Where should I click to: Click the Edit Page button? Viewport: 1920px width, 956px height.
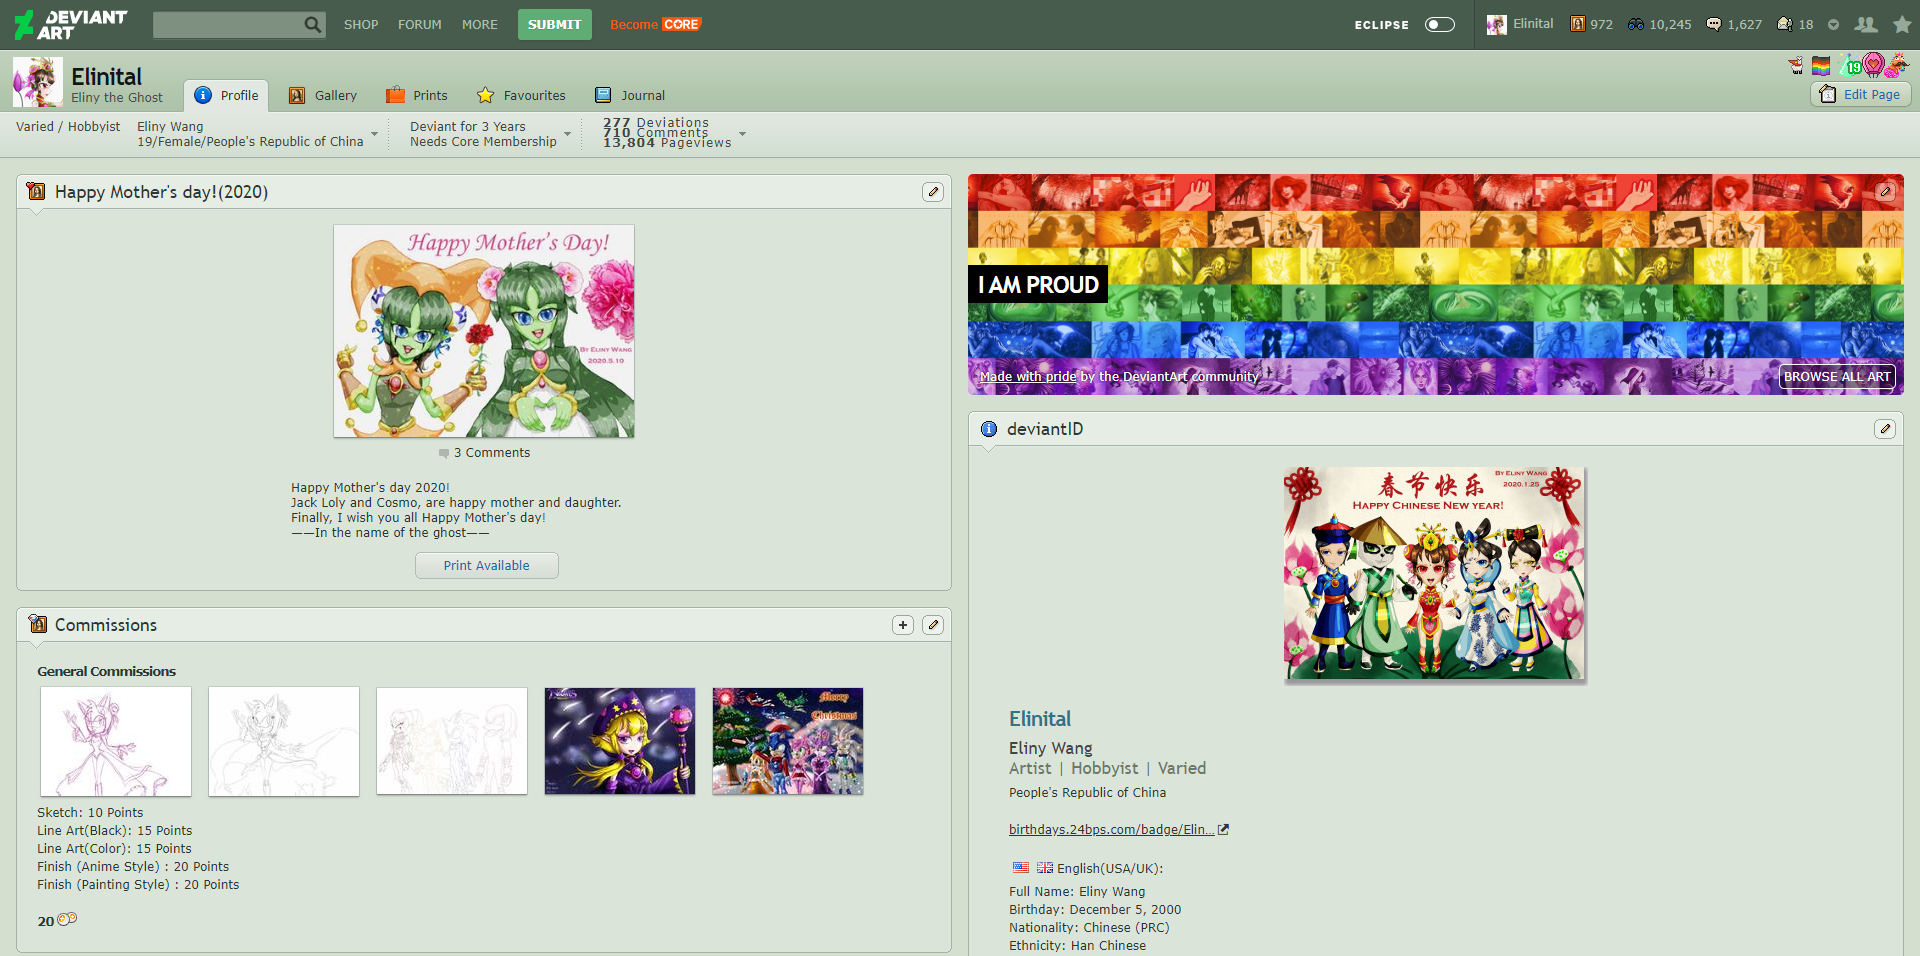click(1861, 94)
